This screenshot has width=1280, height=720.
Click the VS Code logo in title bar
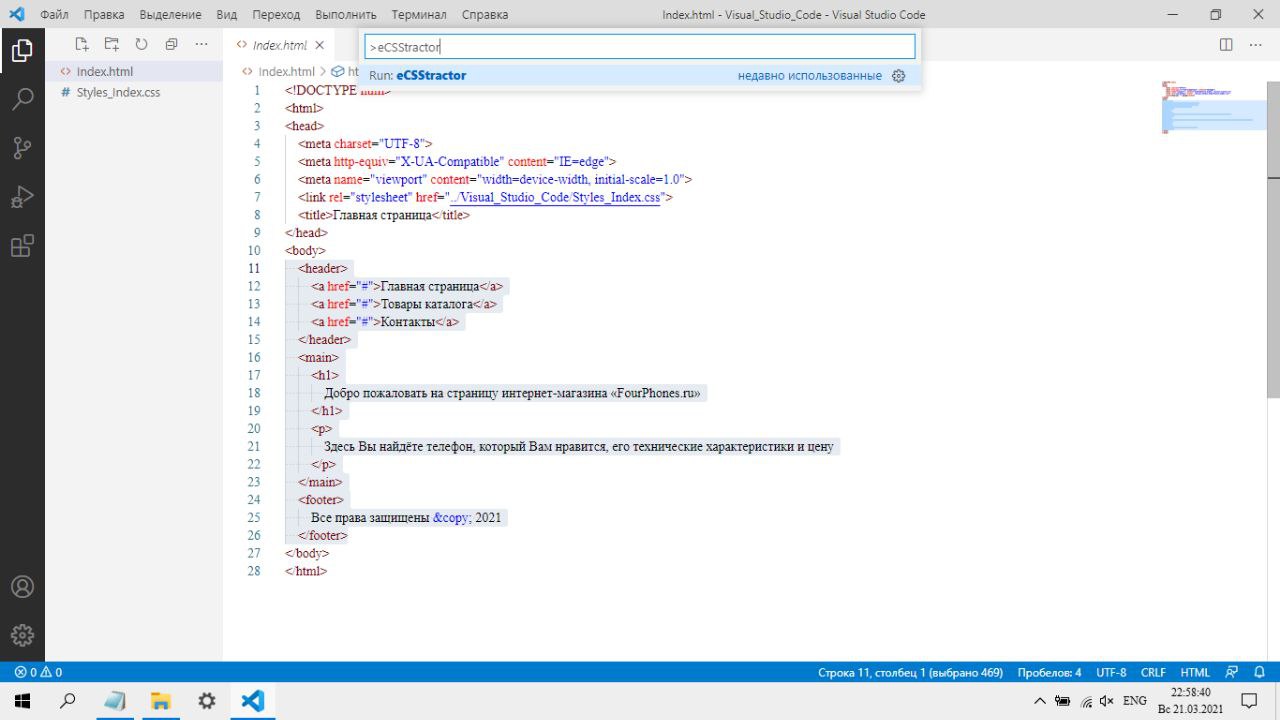[16, 14]
